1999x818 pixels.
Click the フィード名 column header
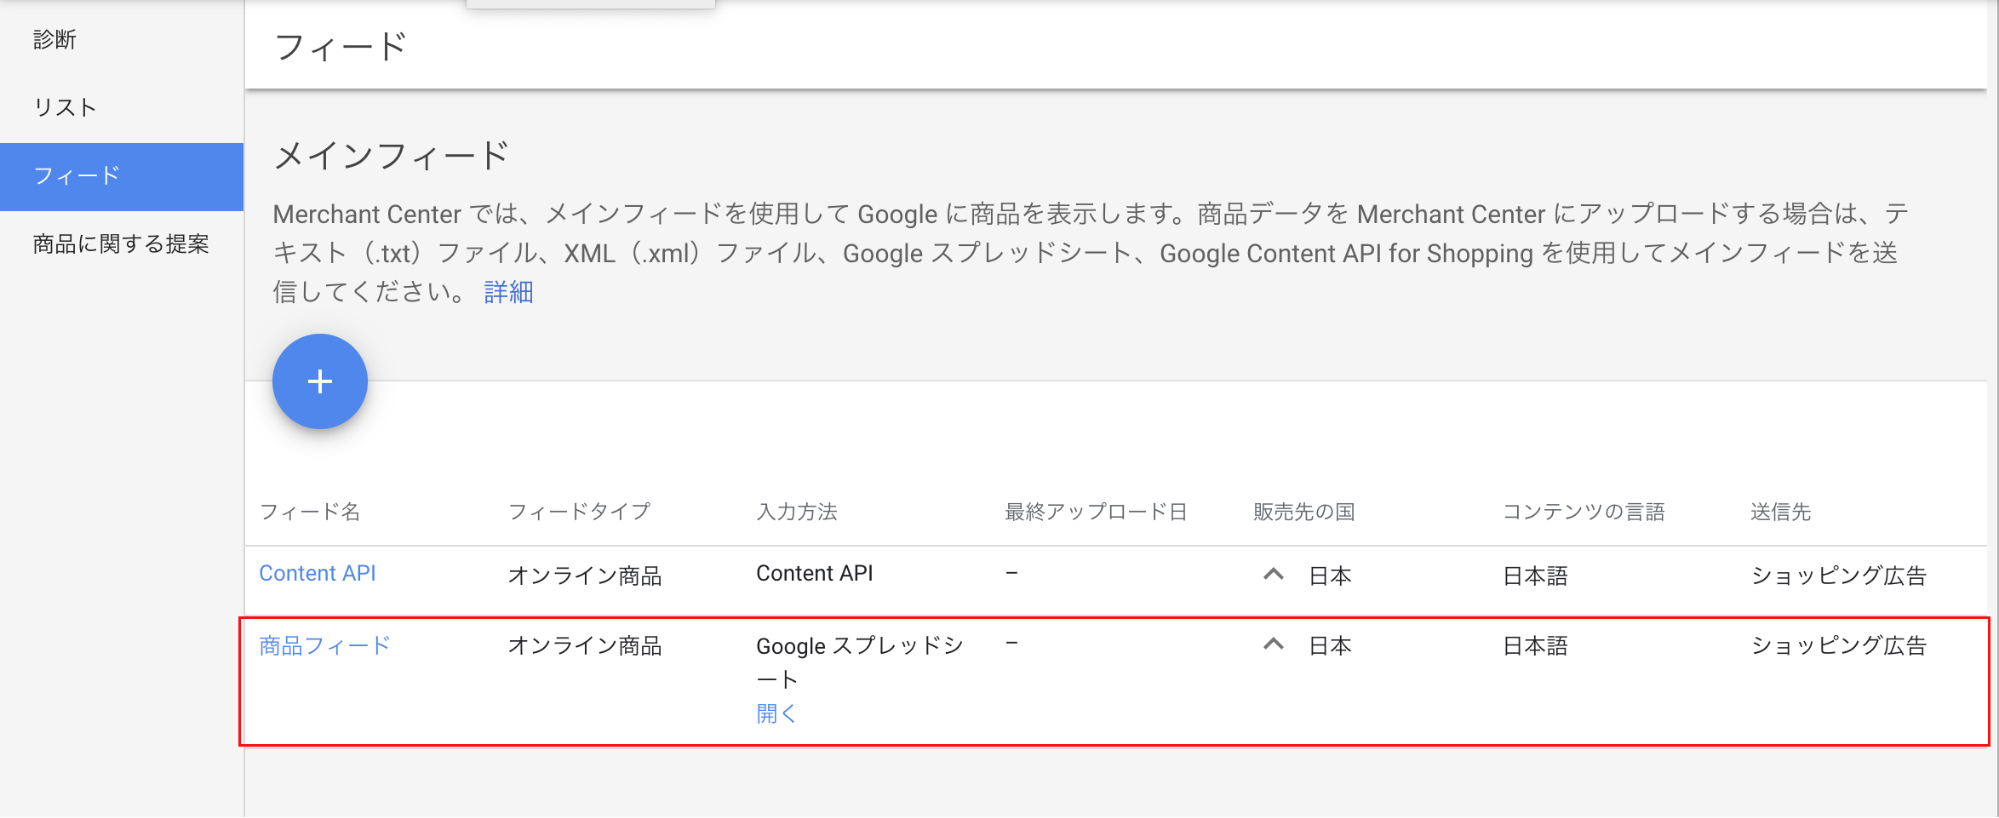[x=310, y=512]
